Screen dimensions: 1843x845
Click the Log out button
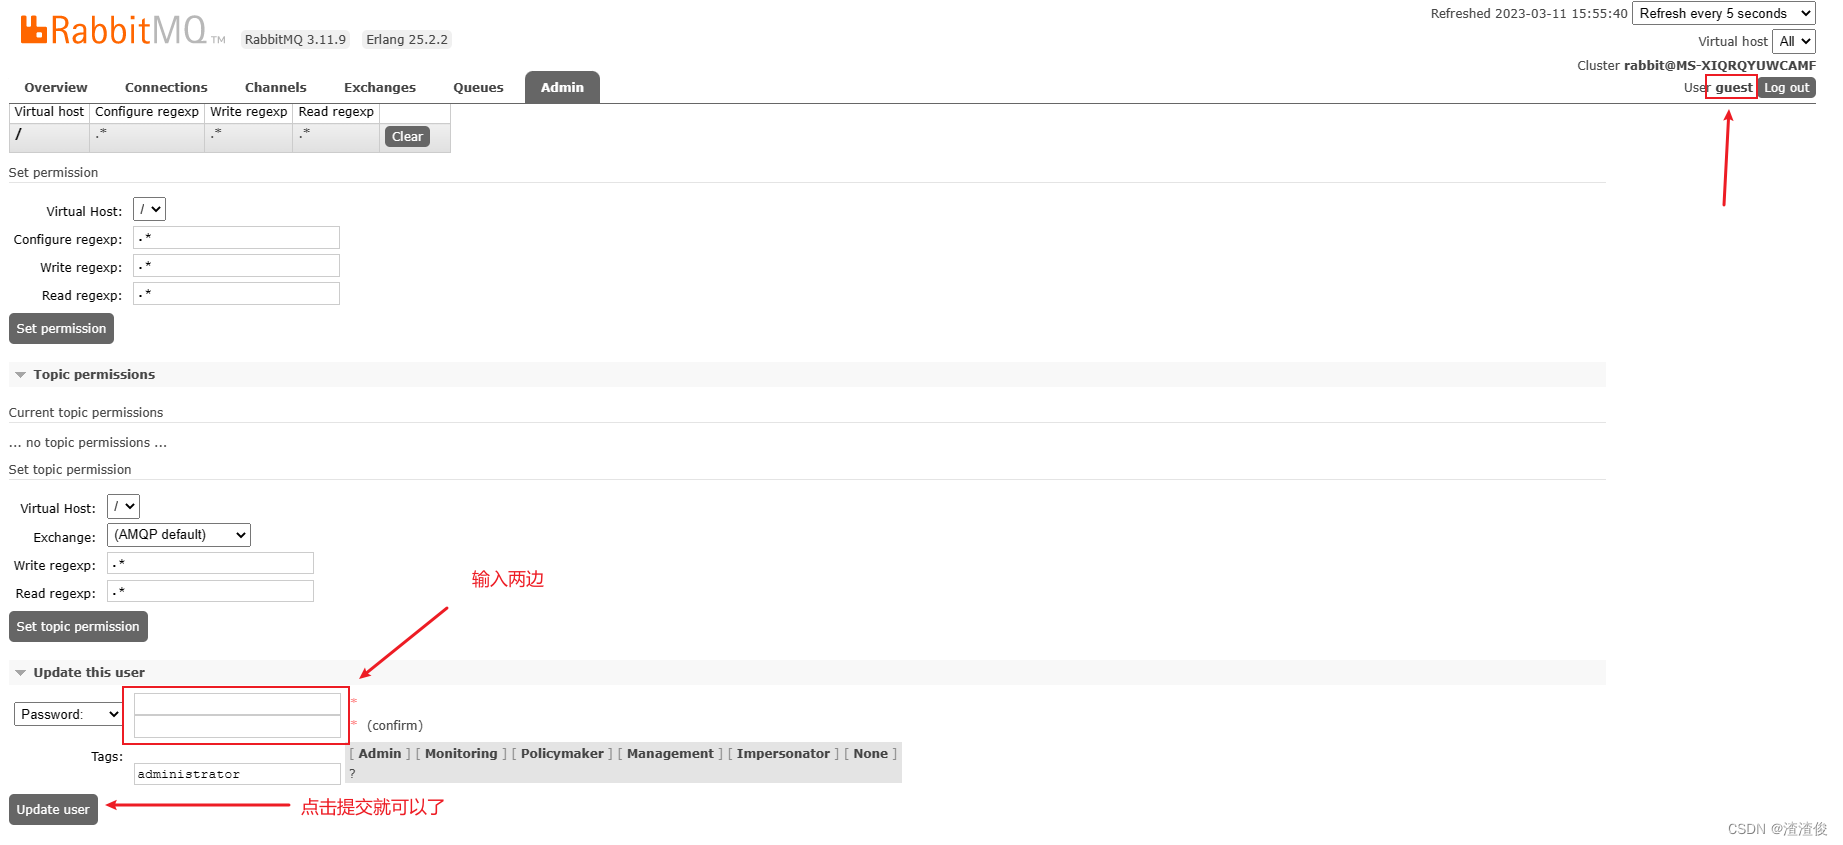pyautogui.click(x=1786, y=88)
